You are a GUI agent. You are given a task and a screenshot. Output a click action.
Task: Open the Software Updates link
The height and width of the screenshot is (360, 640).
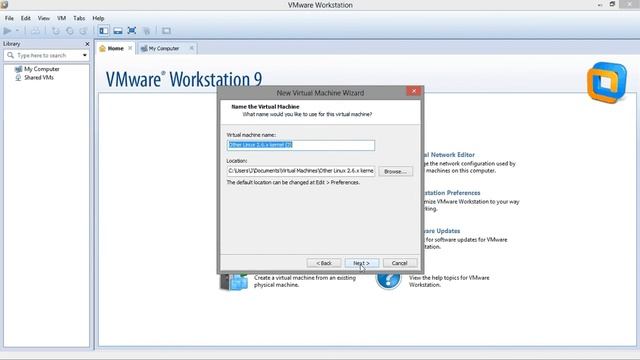tap(442, 231)
